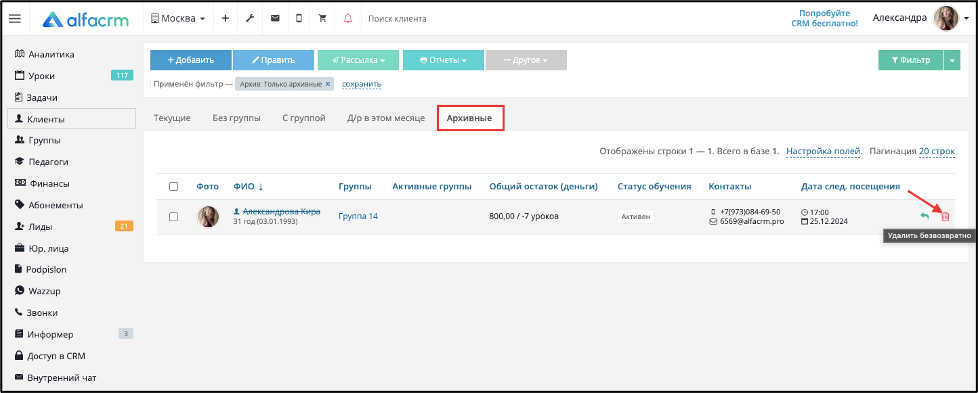The image size is (979, 393).
Task: Open the Москва branch dropdown
Action: click(x=178, y=19)
